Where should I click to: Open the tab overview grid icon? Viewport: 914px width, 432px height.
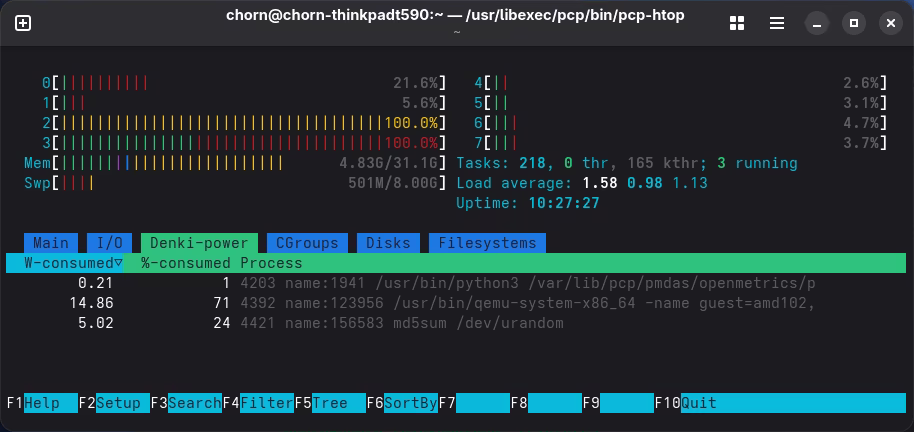pos(737,23)
